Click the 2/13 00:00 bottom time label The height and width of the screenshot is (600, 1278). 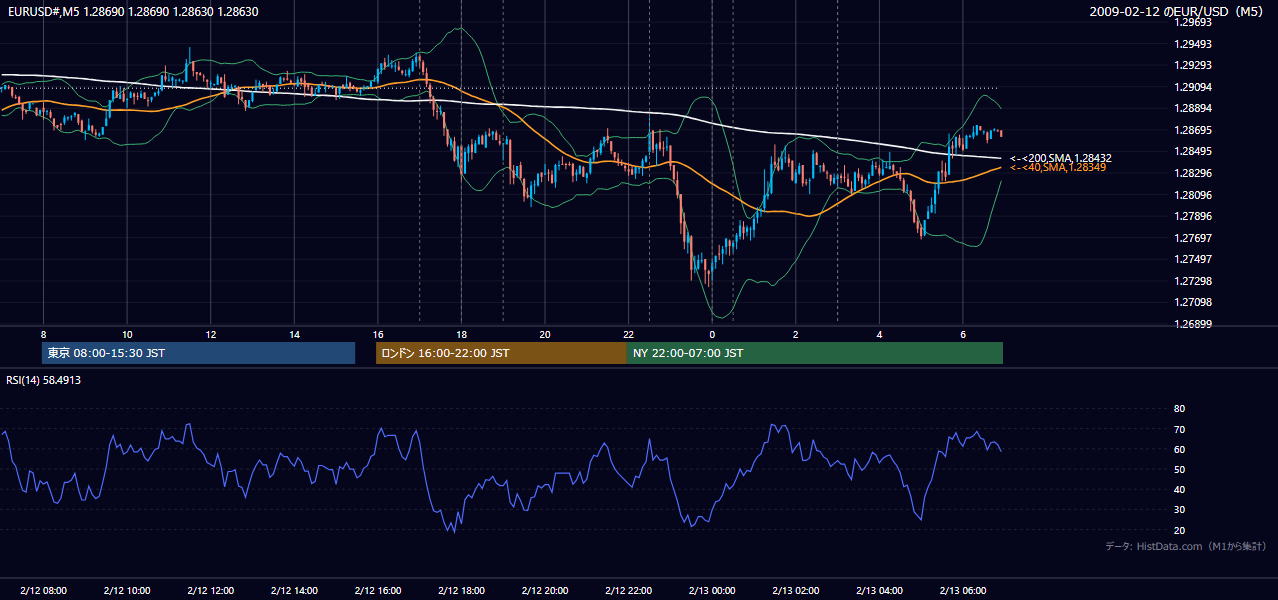coord(712,591)
